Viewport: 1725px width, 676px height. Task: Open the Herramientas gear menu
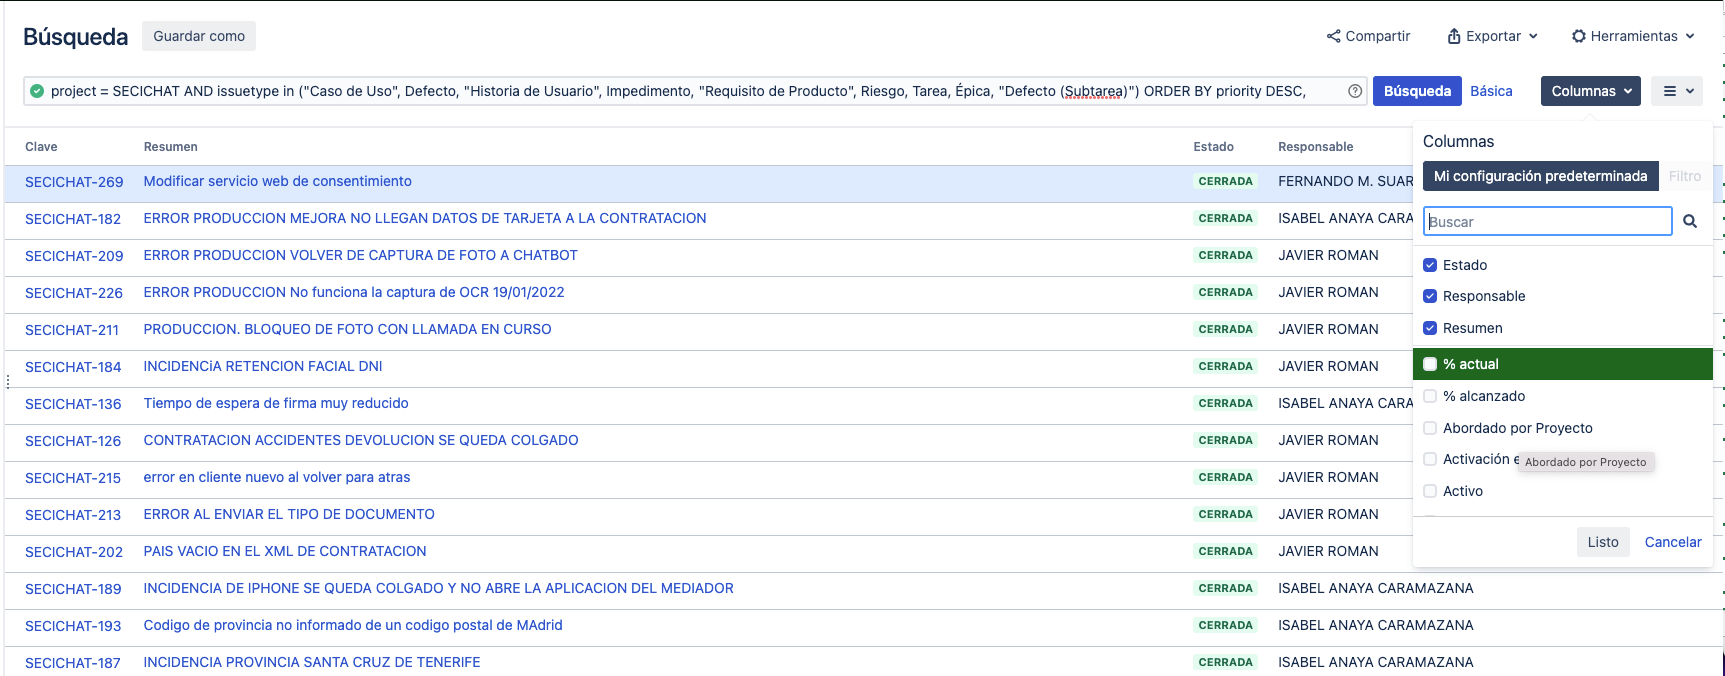[x=1632, y=36]
